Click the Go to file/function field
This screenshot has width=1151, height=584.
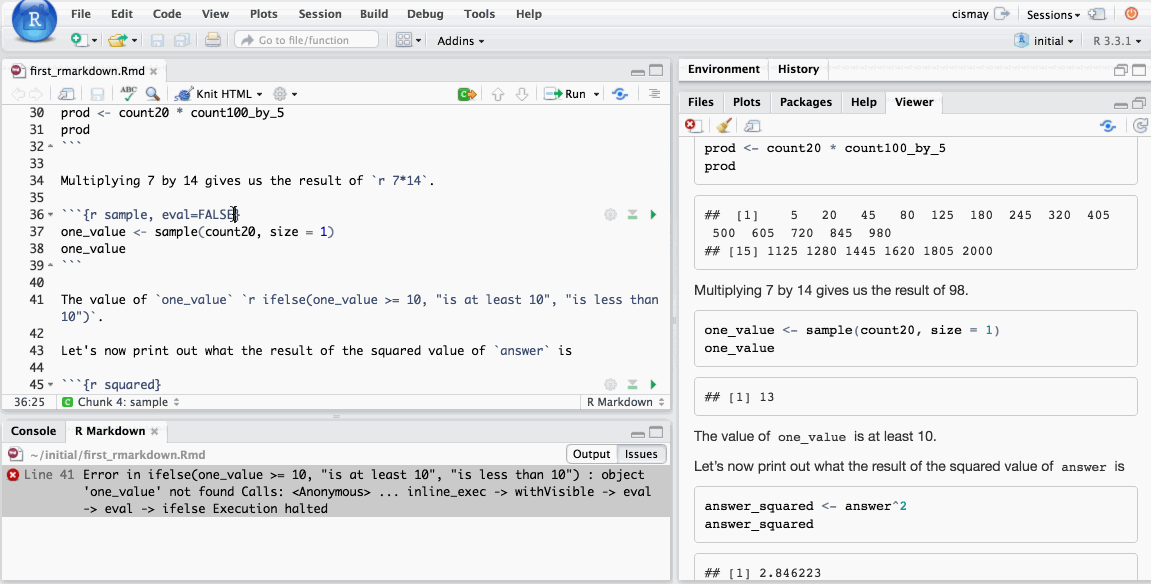[307, 40]
